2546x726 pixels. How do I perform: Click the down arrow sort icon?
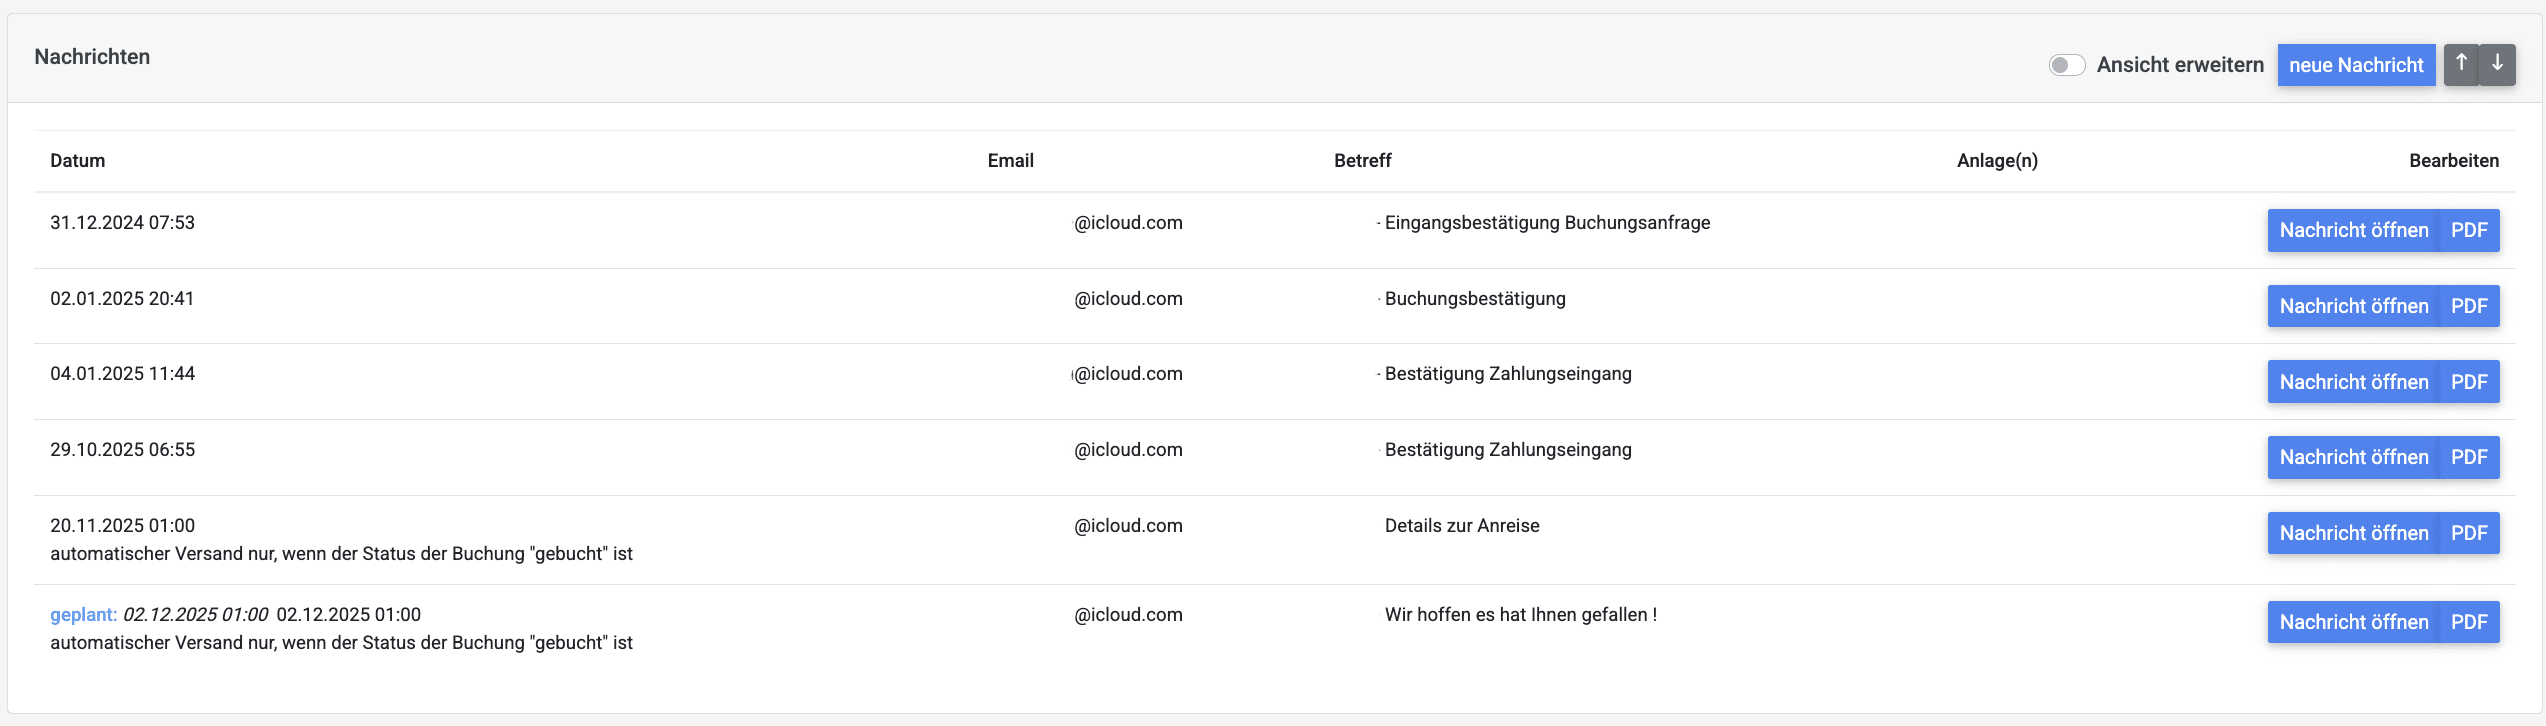click(x=2497, y=64)
